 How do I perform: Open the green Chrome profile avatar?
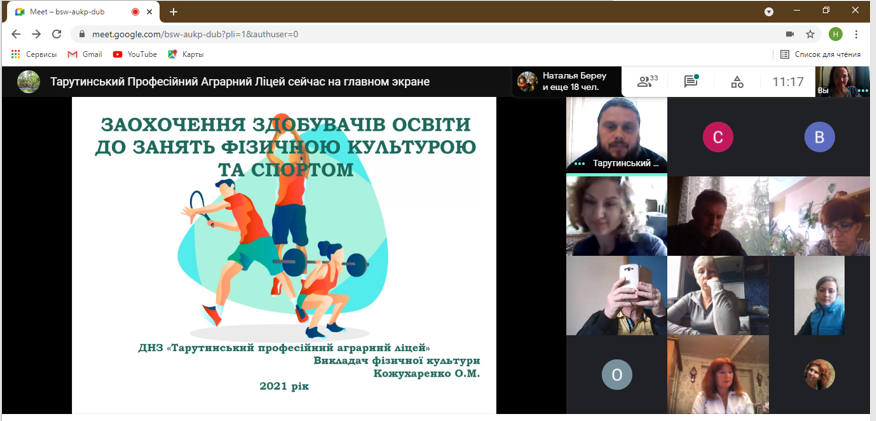click(x=835, y=34)
